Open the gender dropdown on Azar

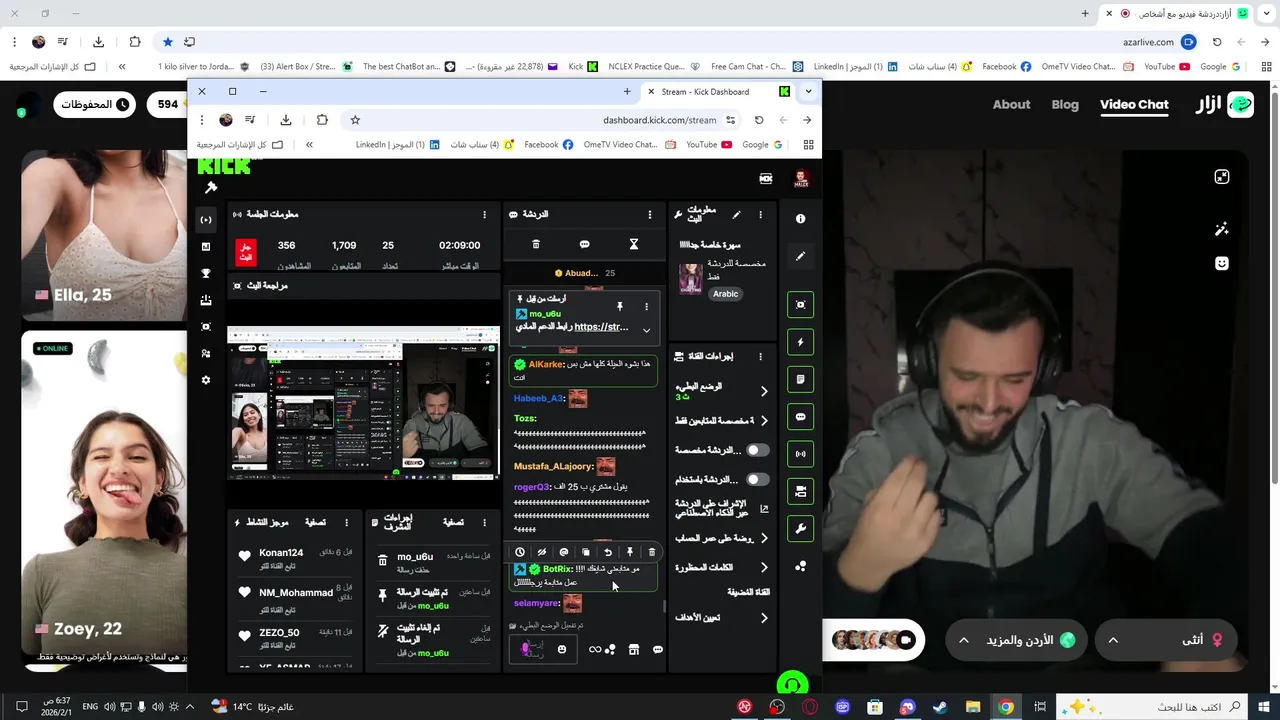pyautogui.click(x=1166, y=640)
